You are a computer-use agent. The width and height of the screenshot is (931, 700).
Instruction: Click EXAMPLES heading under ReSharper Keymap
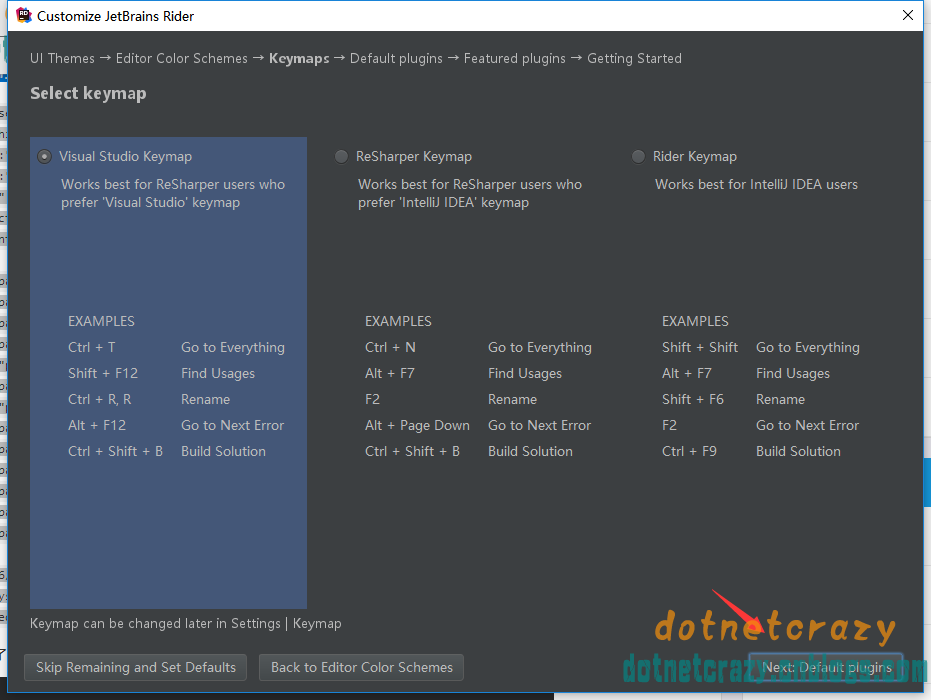coord(398,321)
